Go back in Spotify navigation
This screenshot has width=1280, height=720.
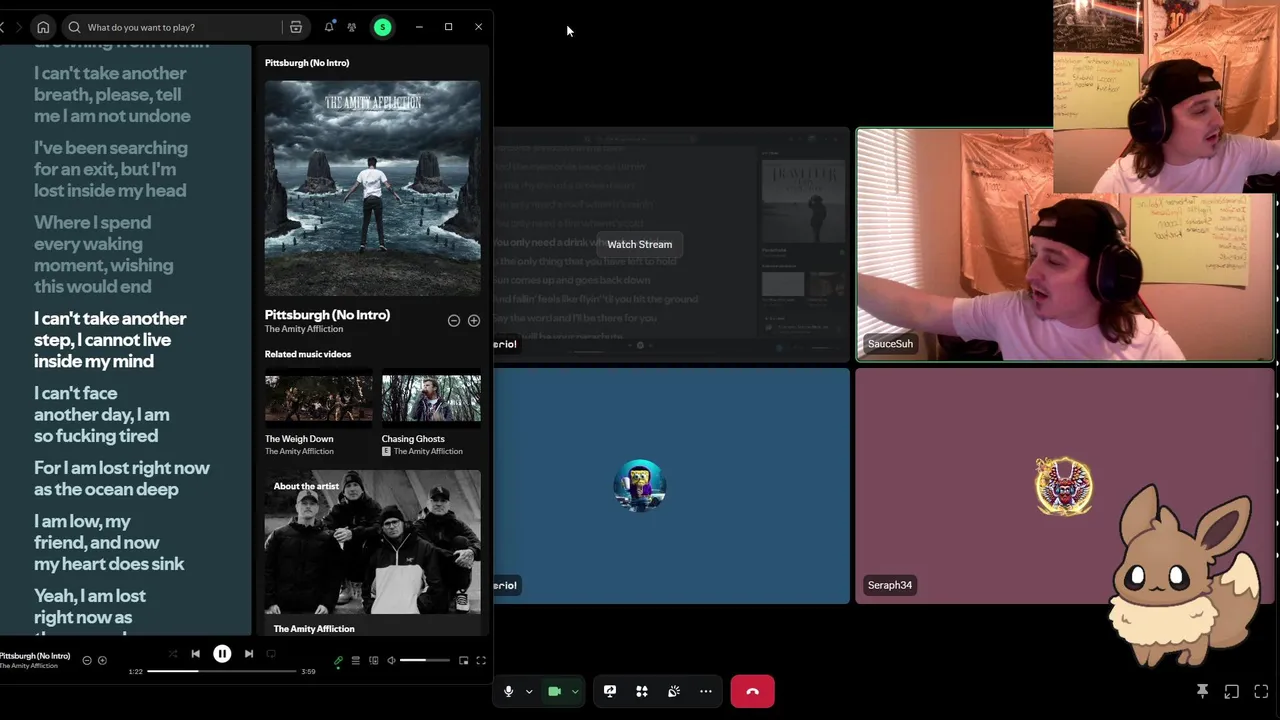click(x=3, y=27)
